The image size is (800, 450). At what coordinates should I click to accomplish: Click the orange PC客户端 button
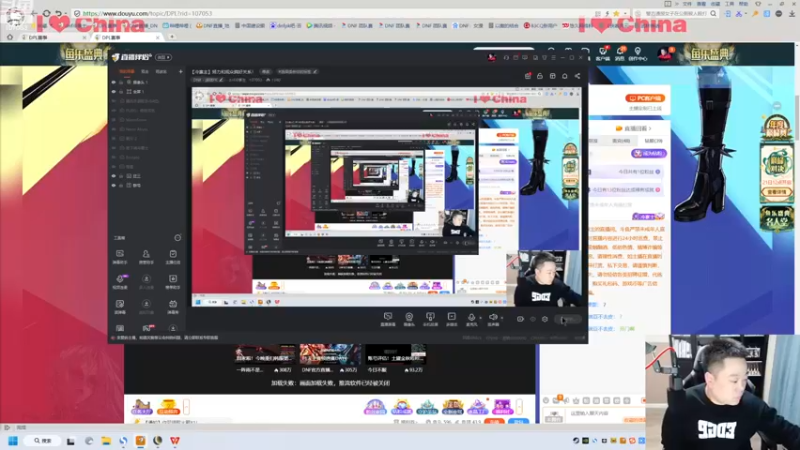[x=645, y=98]
